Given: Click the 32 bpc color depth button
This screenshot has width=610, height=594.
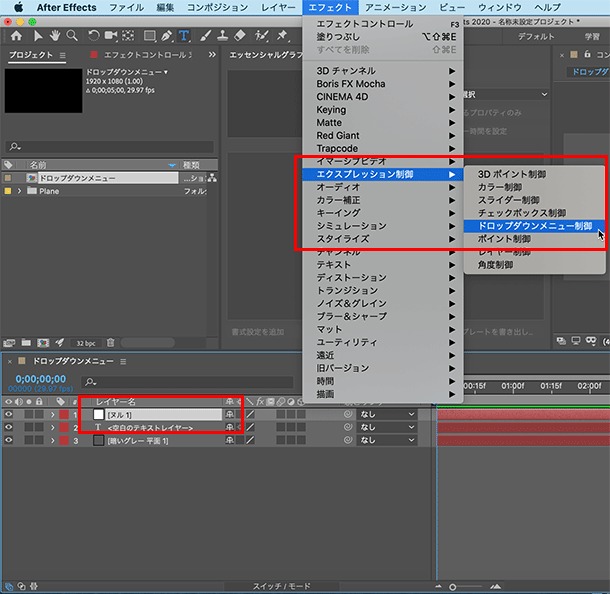Looking at the screenshot, I should (86, 343).
